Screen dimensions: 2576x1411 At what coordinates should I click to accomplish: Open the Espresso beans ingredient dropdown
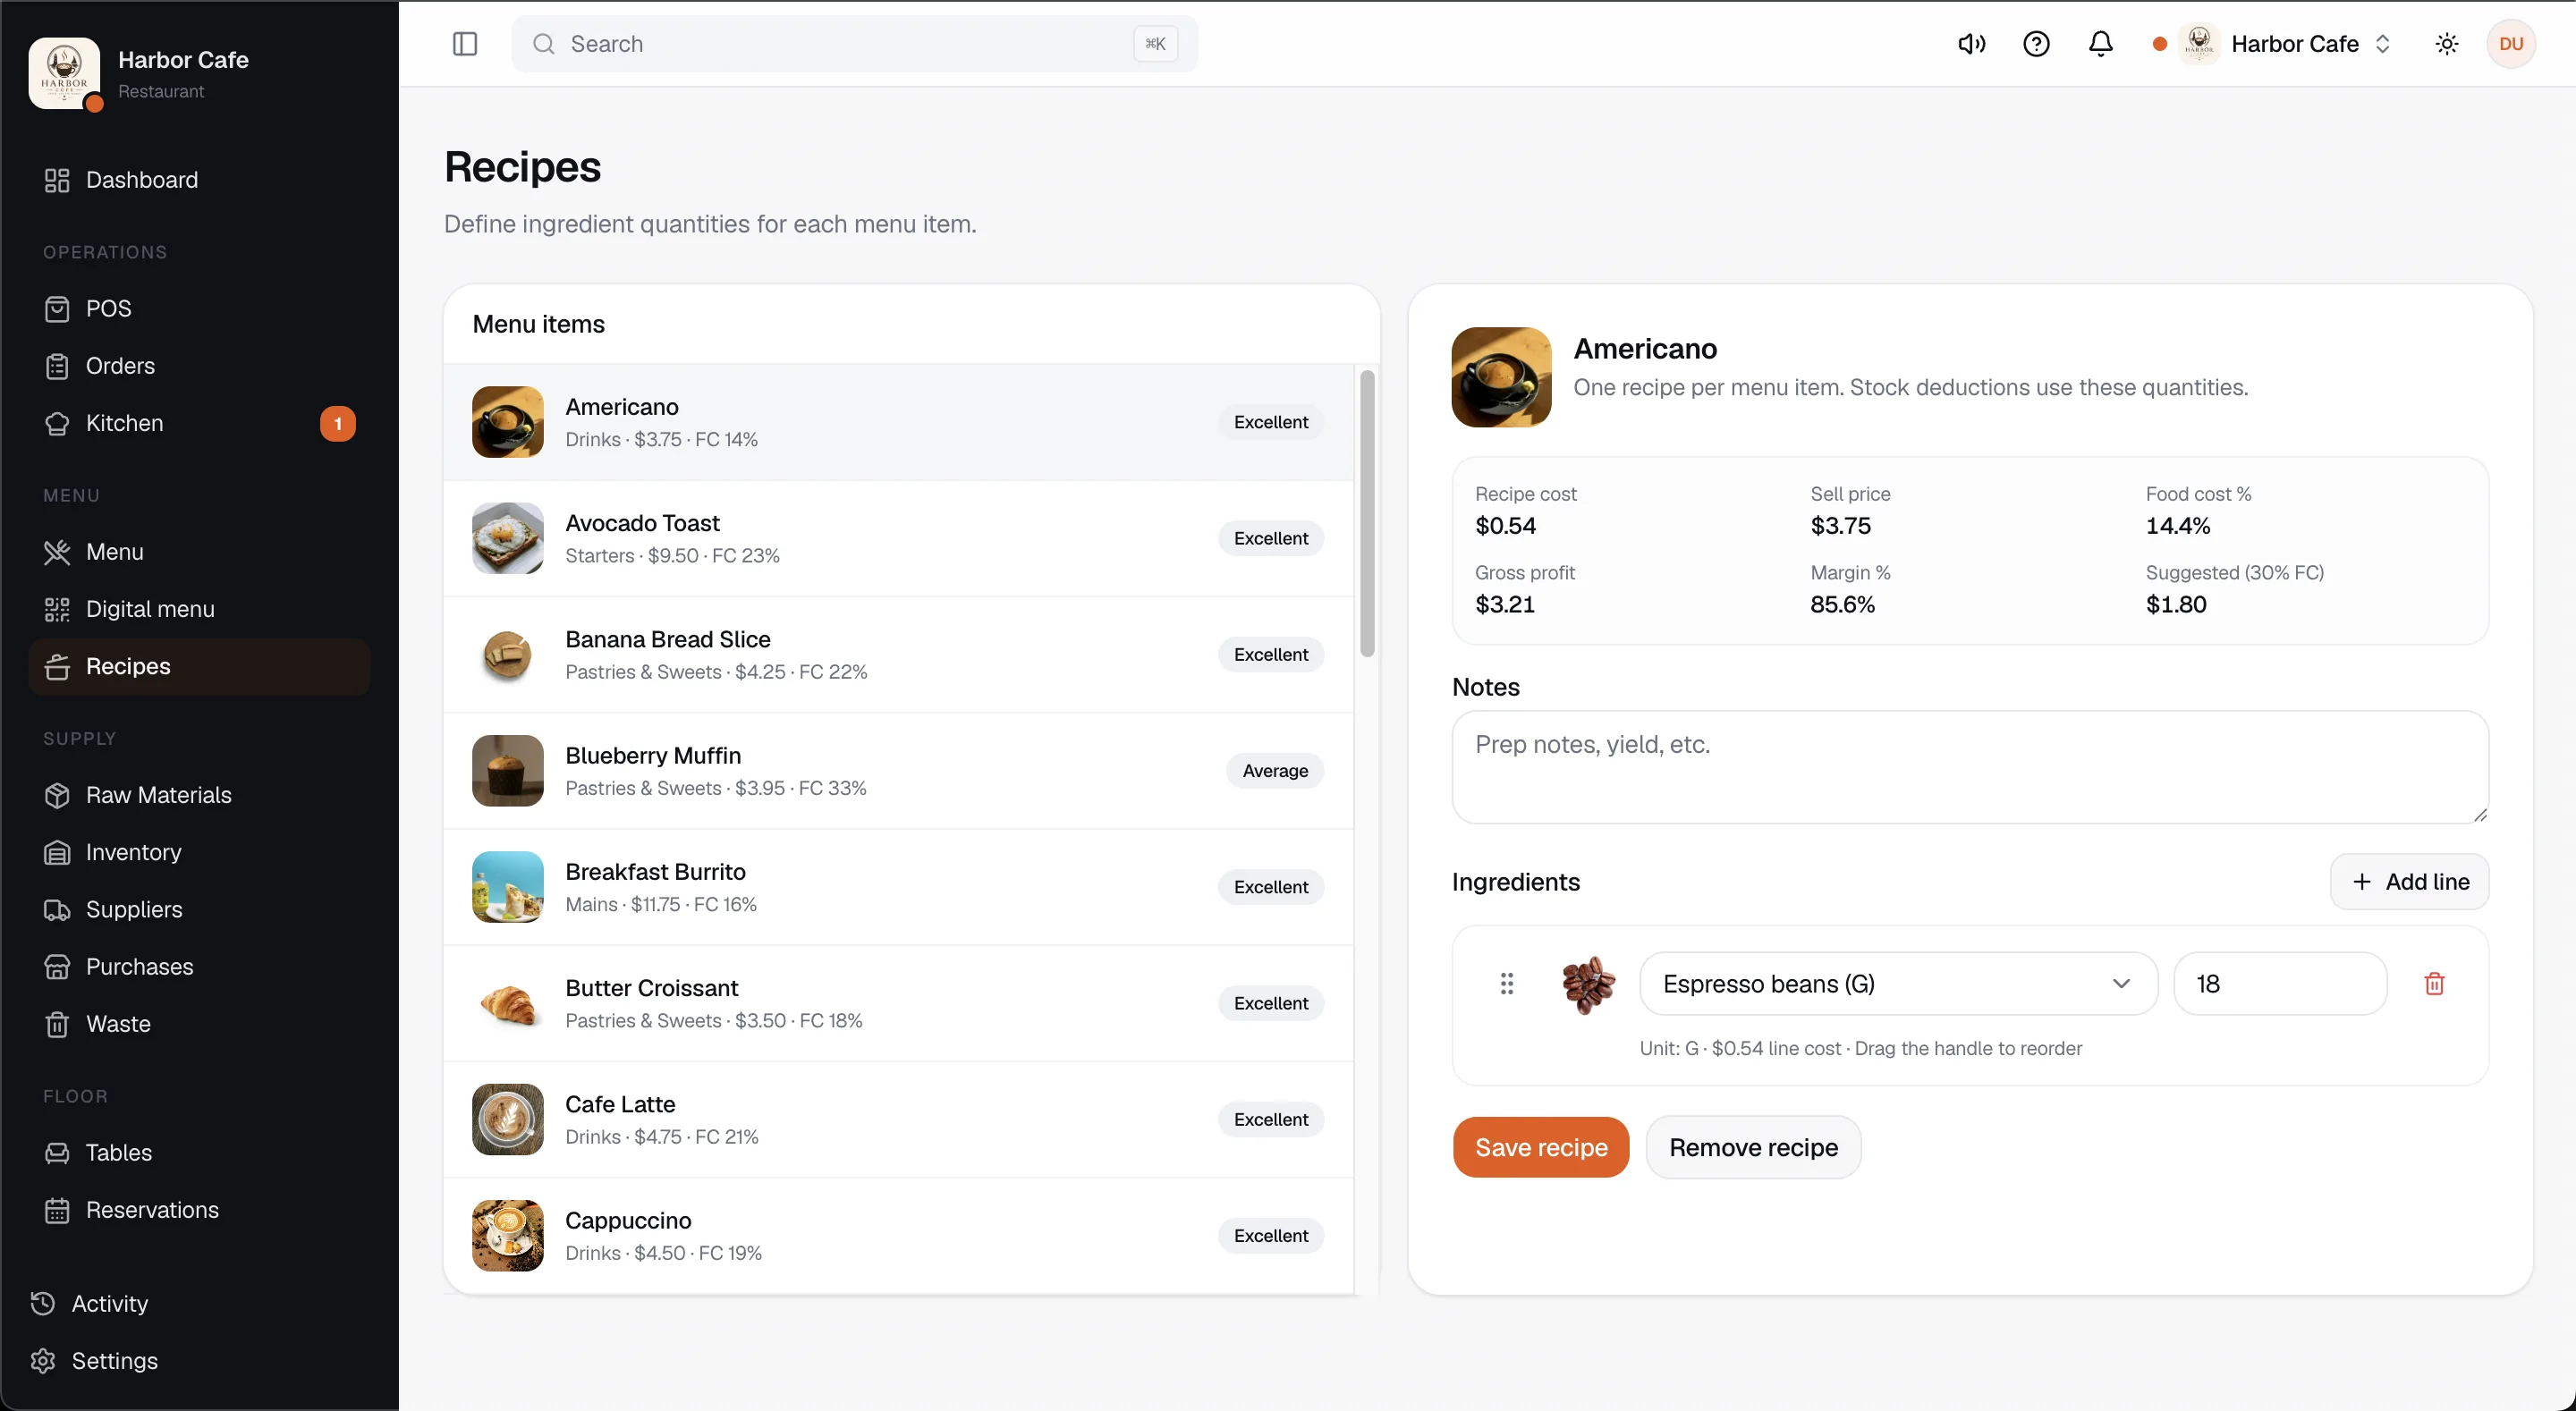[x=1898, y=984]
